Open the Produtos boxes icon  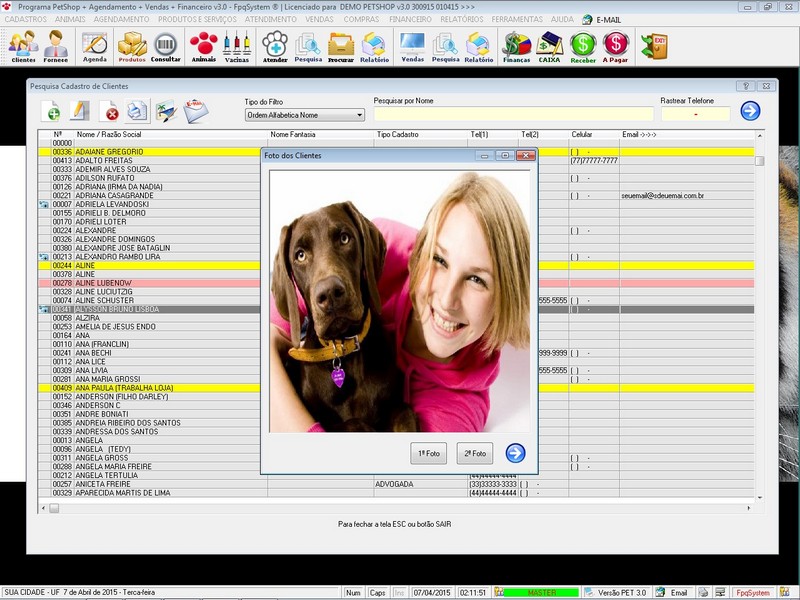[132, 46]
